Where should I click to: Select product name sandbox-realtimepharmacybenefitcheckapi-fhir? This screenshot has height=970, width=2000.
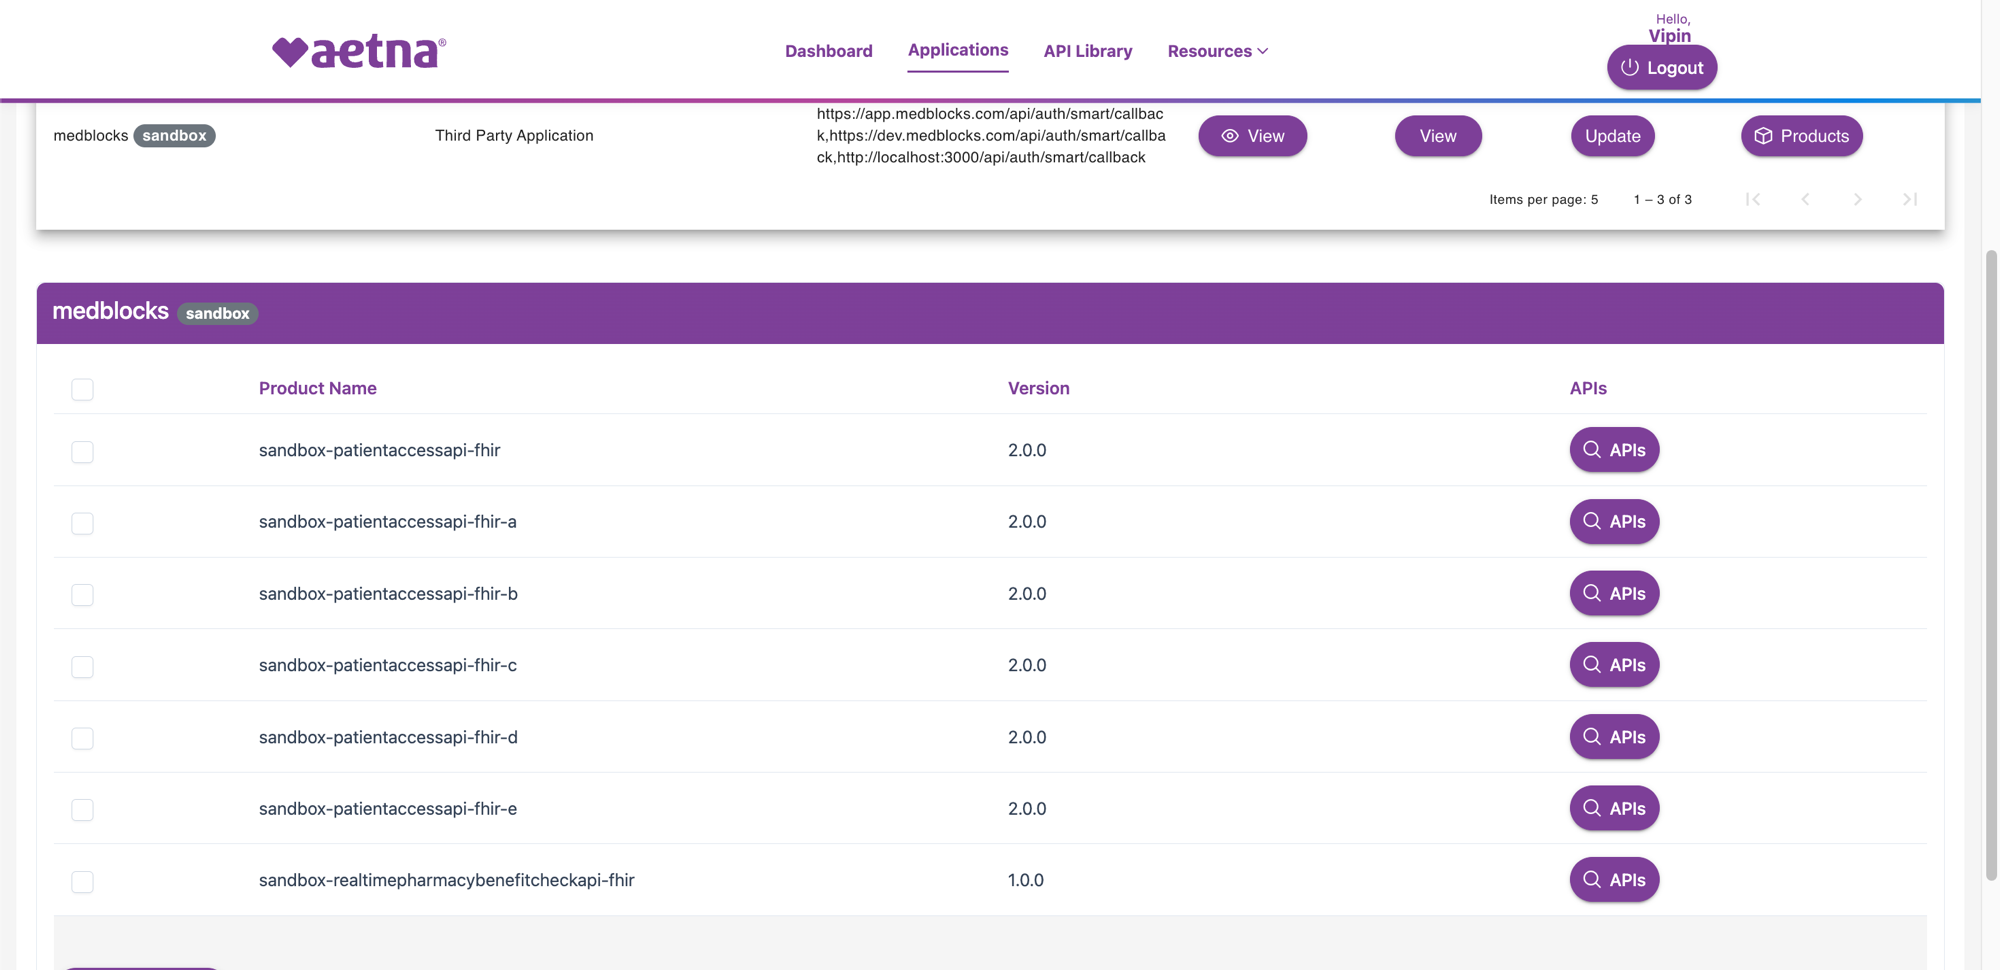point(446,880)
